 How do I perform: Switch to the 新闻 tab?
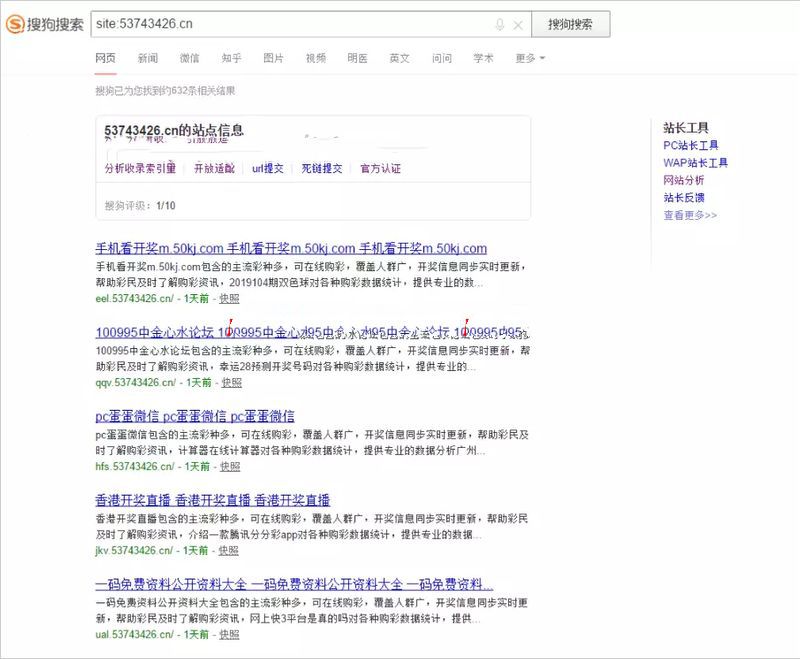click(x=147, y=58)
